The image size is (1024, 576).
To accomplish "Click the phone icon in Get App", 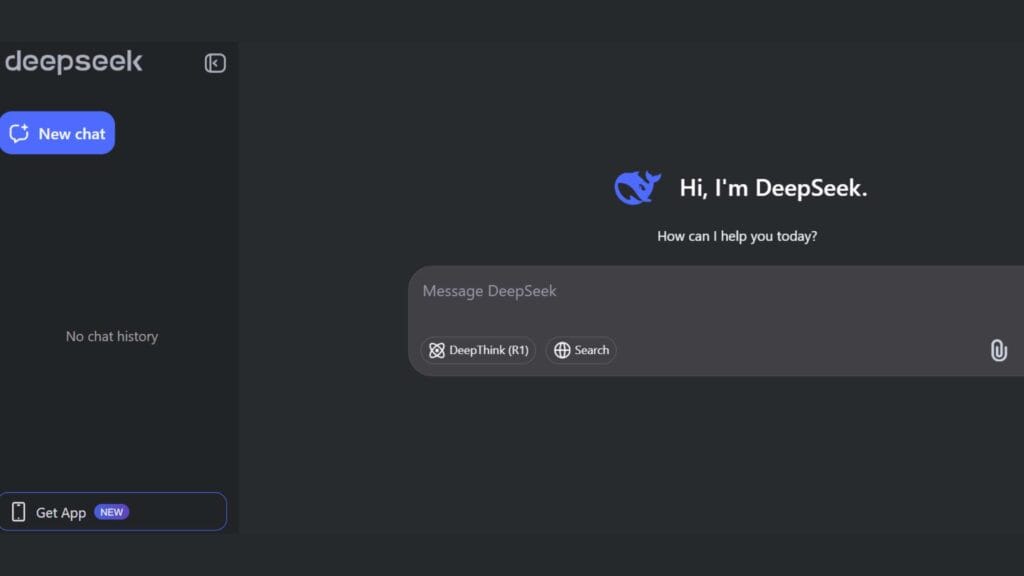I will coord(18,512).
